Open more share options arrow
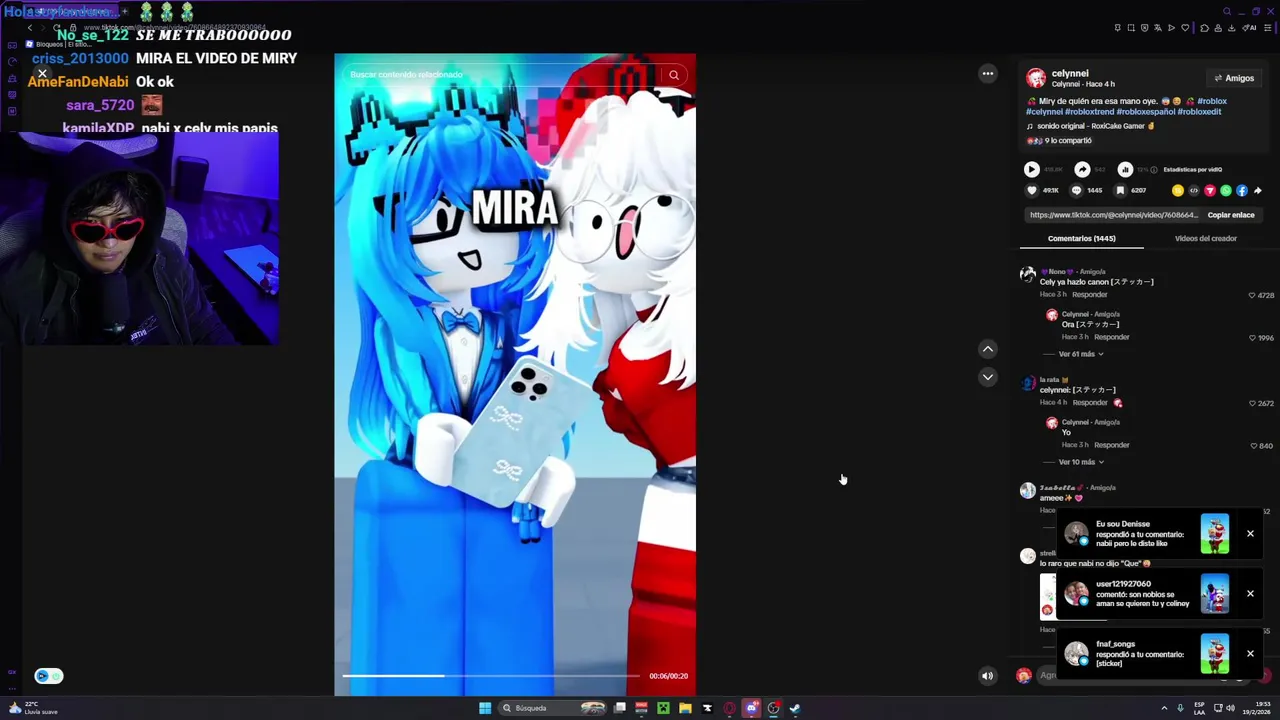This screenshot has height=720, width=1280. [1258, 191]
